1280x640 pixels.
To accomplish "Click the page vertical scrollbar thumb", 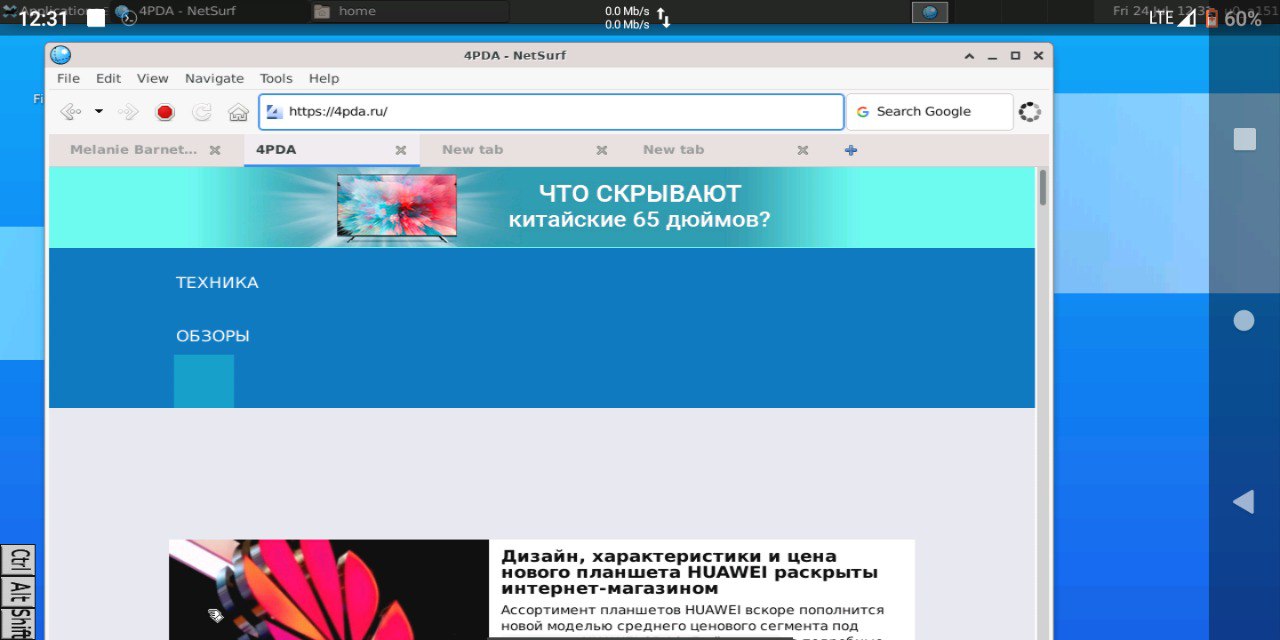I will [1043, 188].
